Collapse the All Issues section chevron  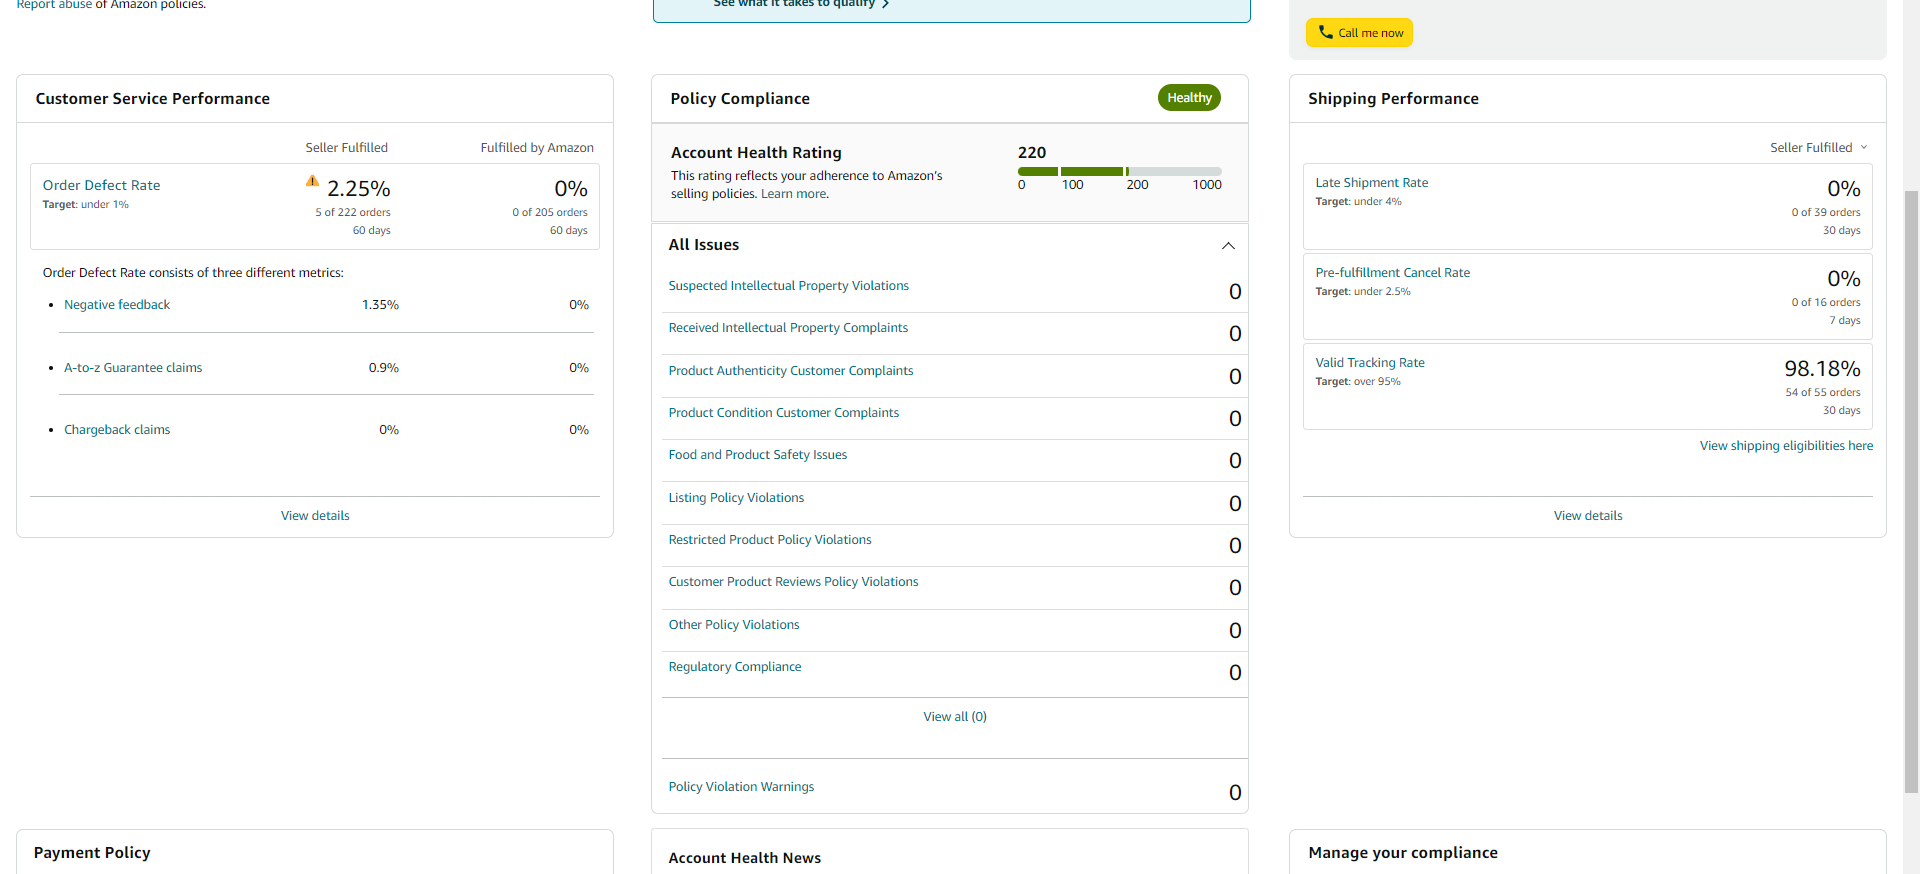pyautogui.click(x=1228, y=246)
